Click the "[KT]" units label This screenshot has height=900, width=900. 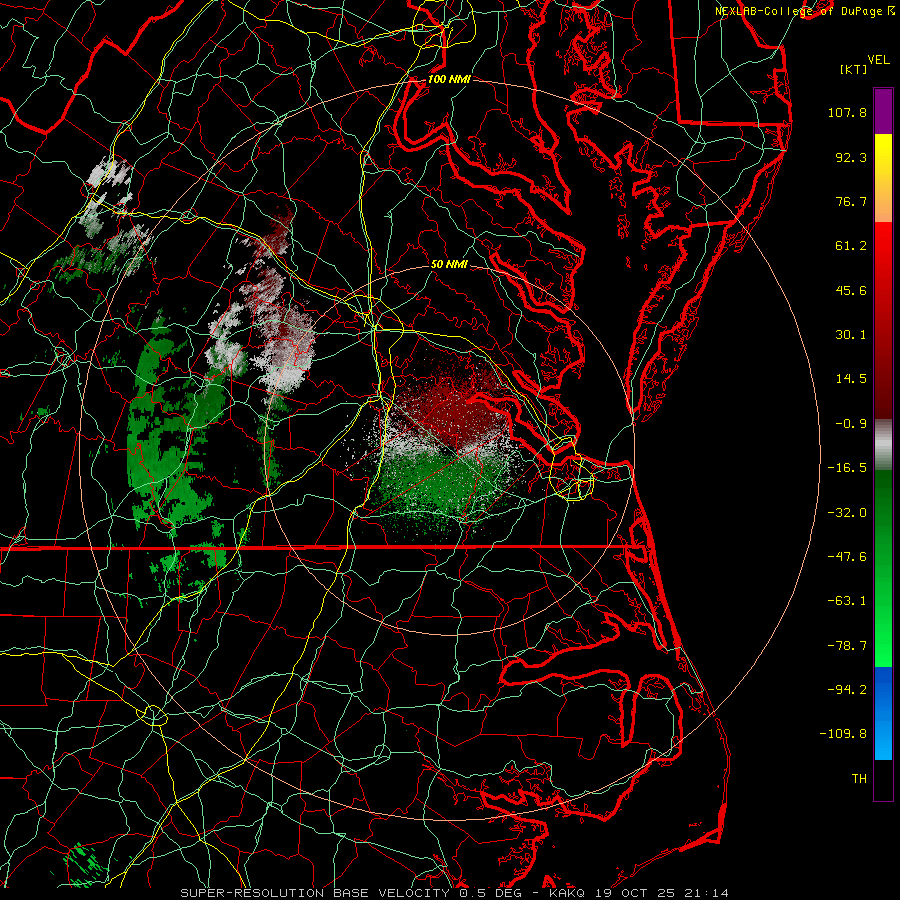point(853,69)
